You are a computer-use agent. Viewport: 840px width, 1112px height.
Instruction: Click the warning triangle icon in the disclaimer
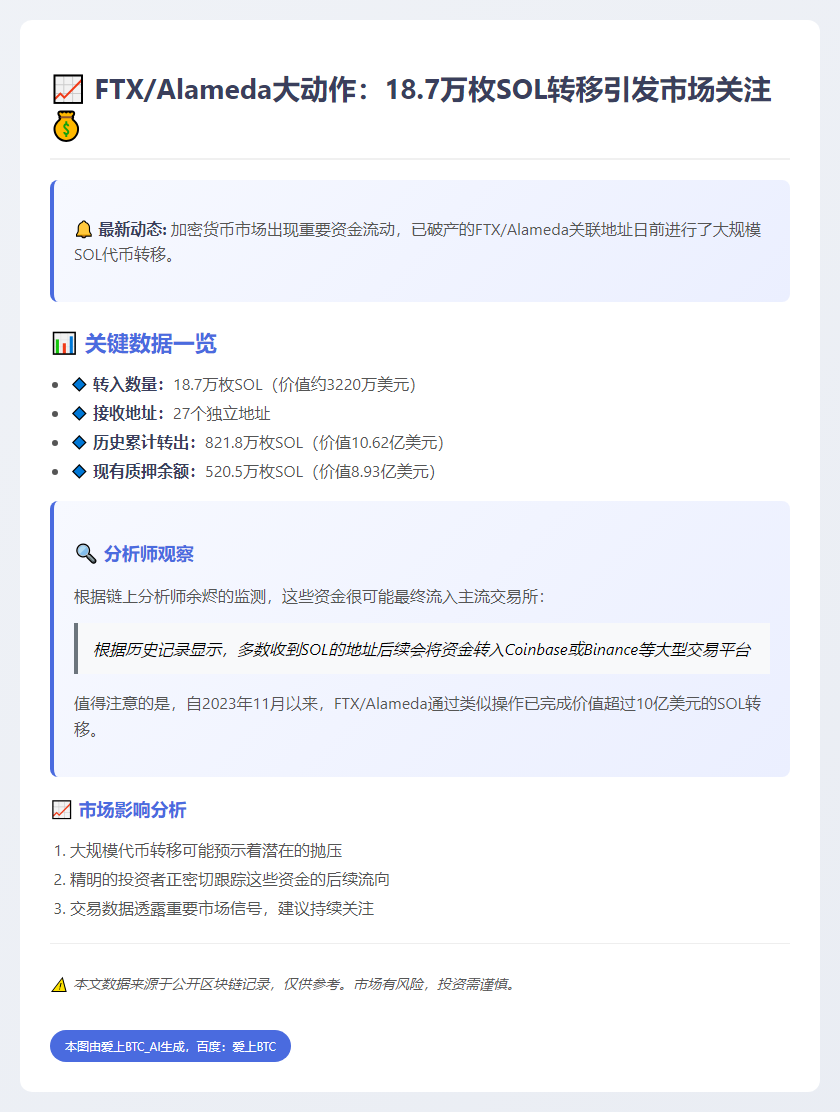coord(60,984)
